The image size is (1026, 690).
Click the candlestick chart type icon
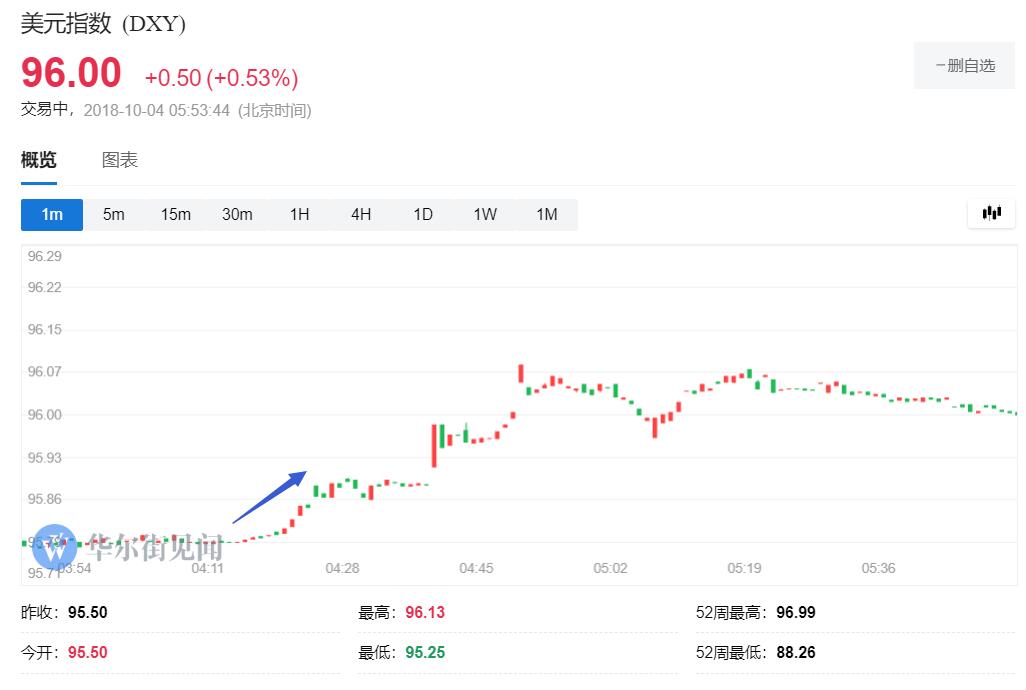coord(992,213)
